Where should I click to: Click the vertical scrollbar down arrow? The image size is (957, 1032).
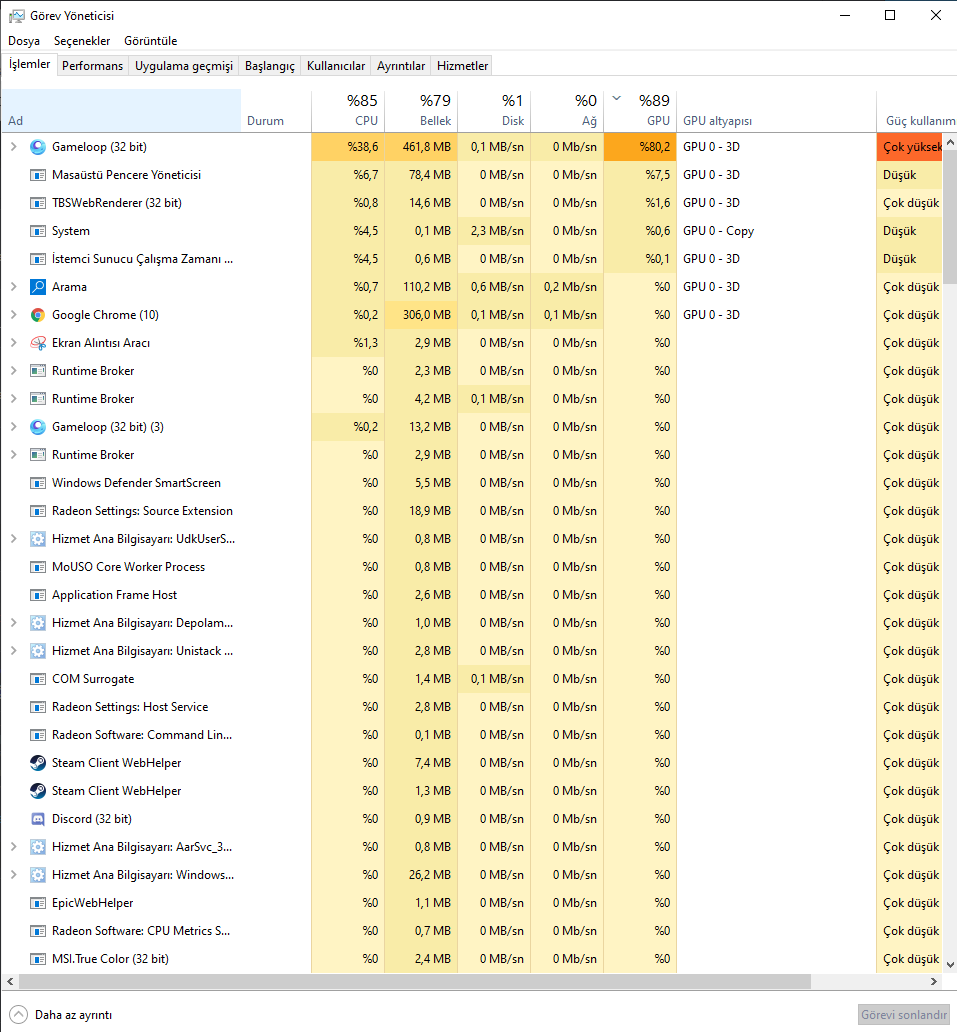click(x=950, y=965)
